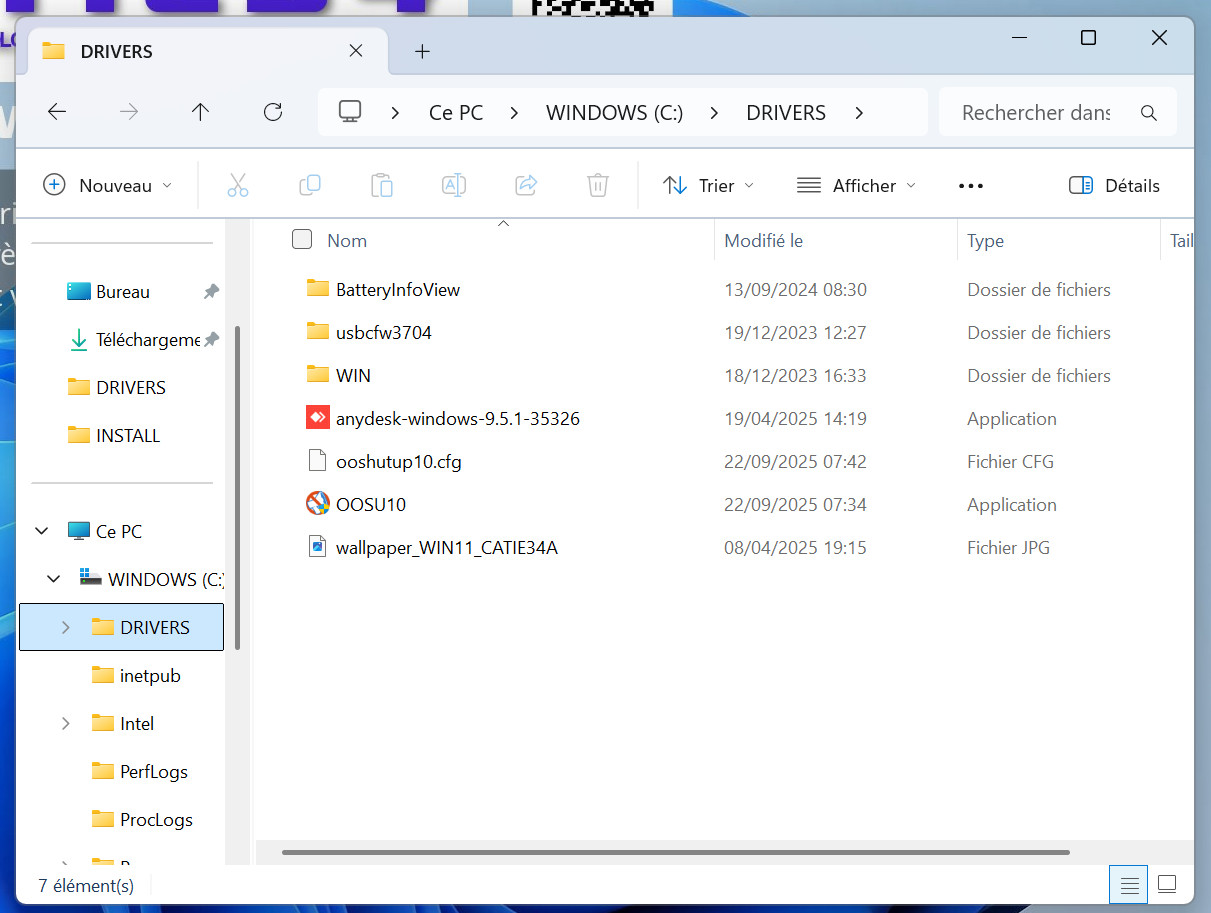Click the Rechercher search field
This screenshot has height=913, width=1211.
coord(1035,112)
